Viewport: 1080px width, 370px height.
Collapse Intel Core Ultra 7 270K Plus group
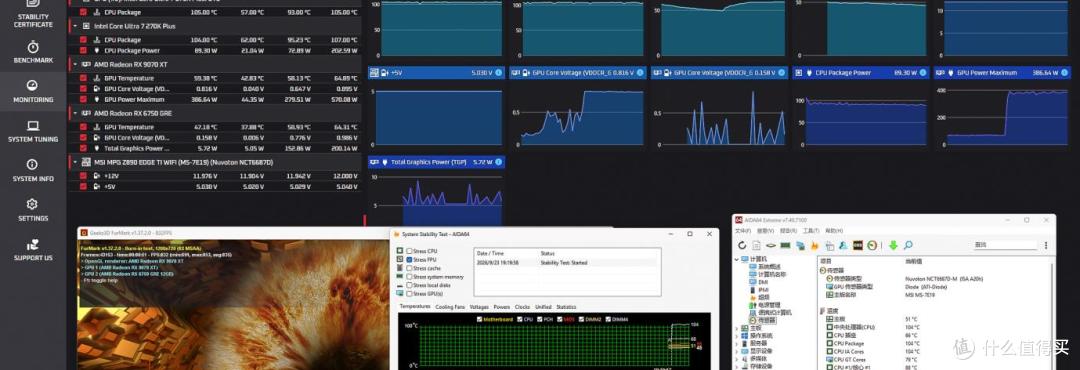(x=75, y=26)
